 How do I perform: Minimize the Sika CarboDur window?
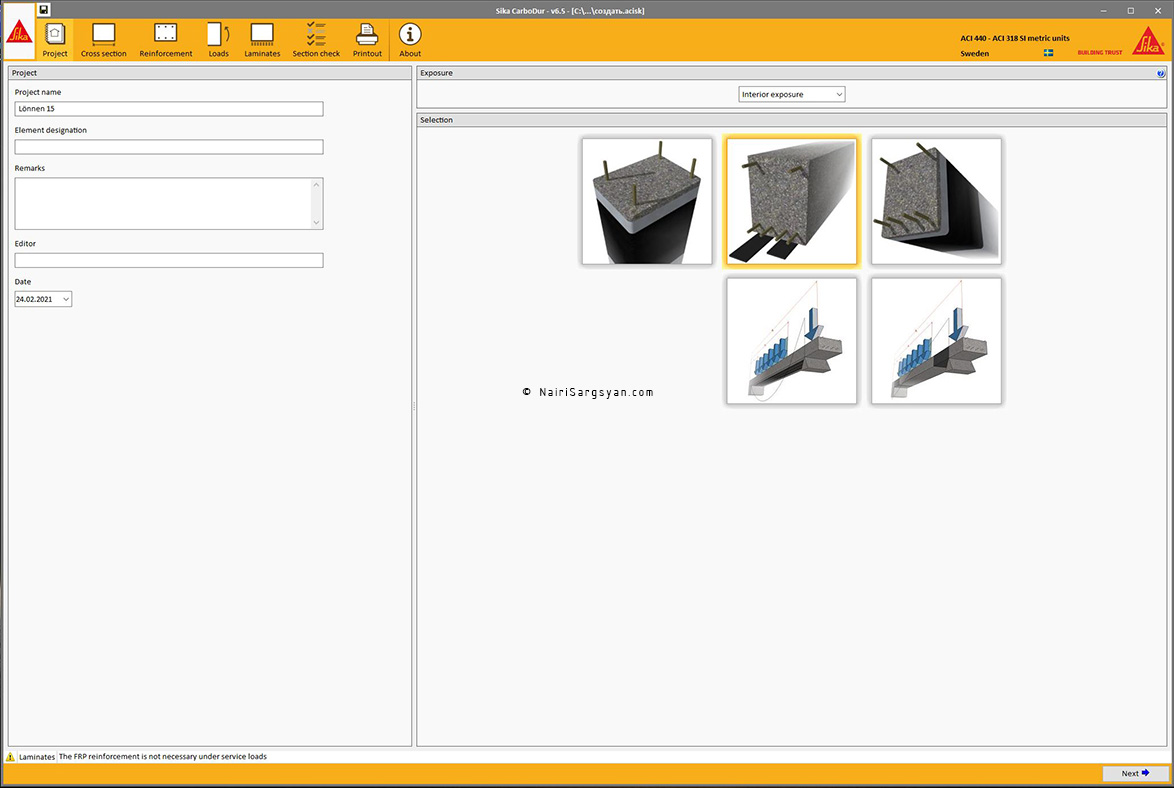click(1104, 10)
